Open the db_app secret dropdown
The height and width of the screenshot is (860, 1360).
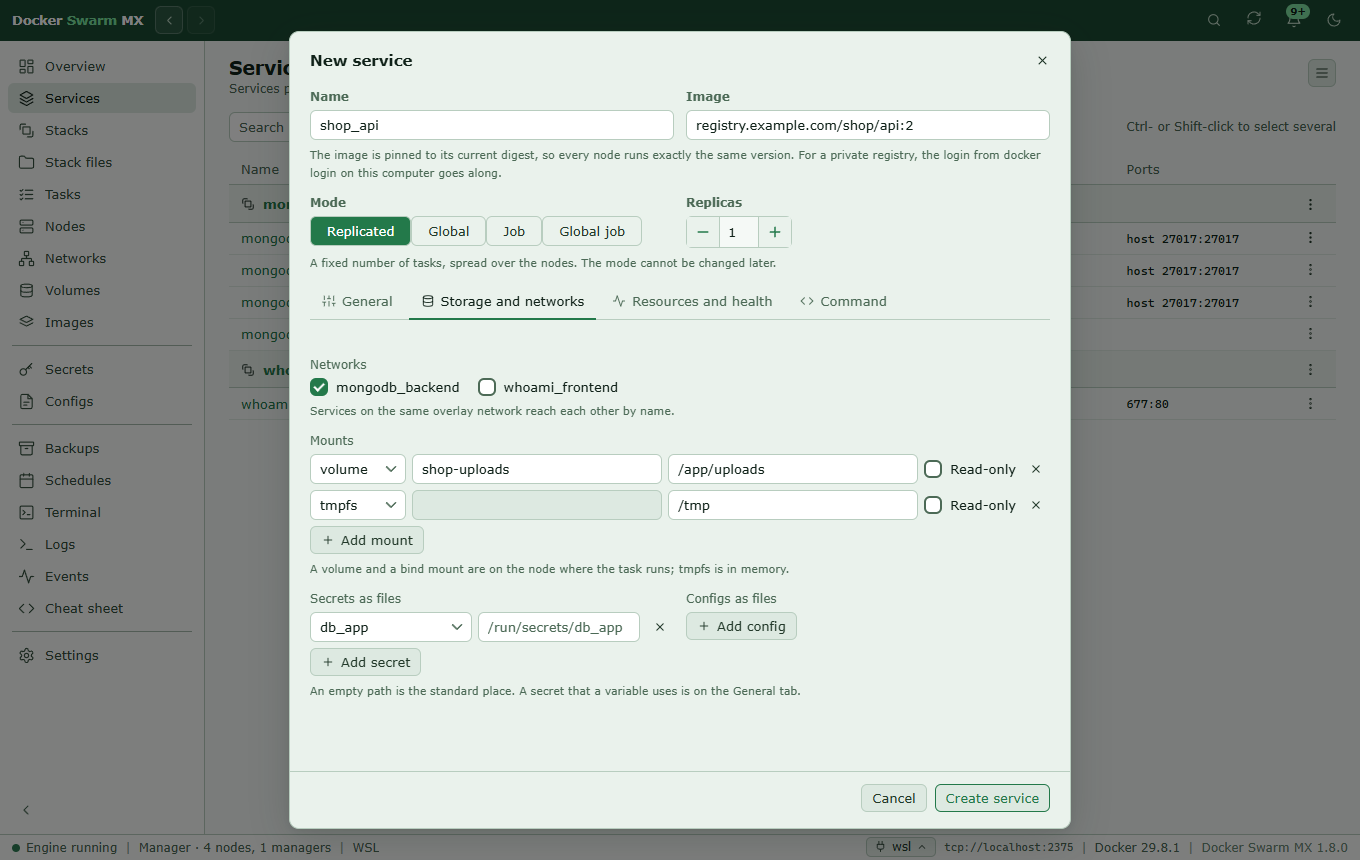coord(391,627)
